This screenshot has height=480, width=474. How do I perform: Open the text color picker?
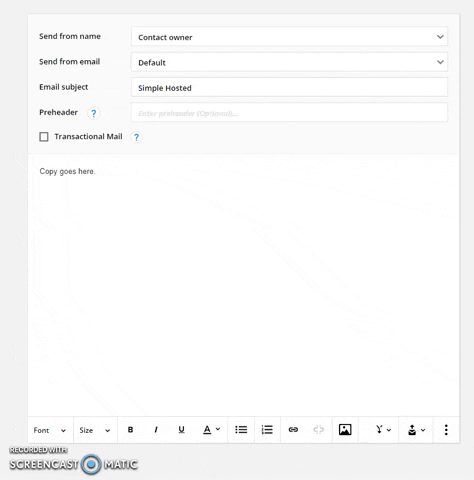(211, 430)
